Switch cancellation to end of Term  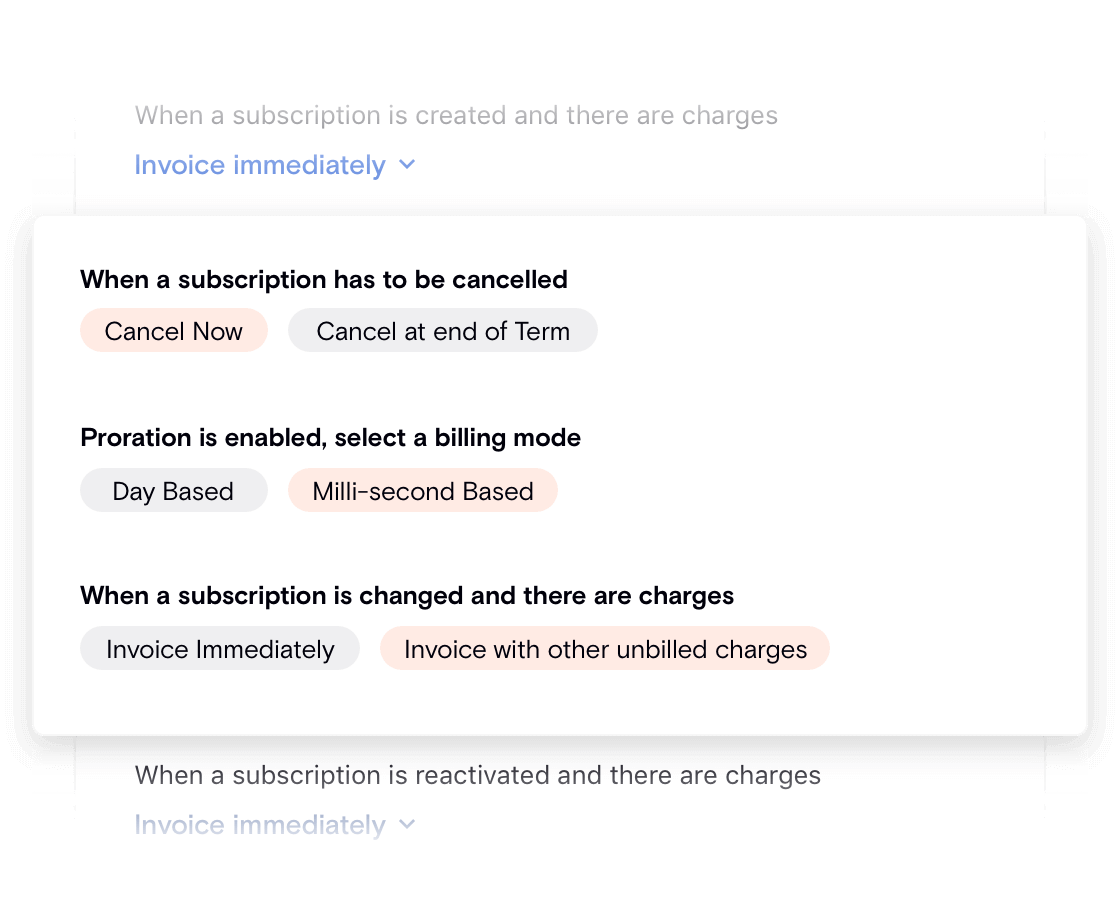click(442, 330)
